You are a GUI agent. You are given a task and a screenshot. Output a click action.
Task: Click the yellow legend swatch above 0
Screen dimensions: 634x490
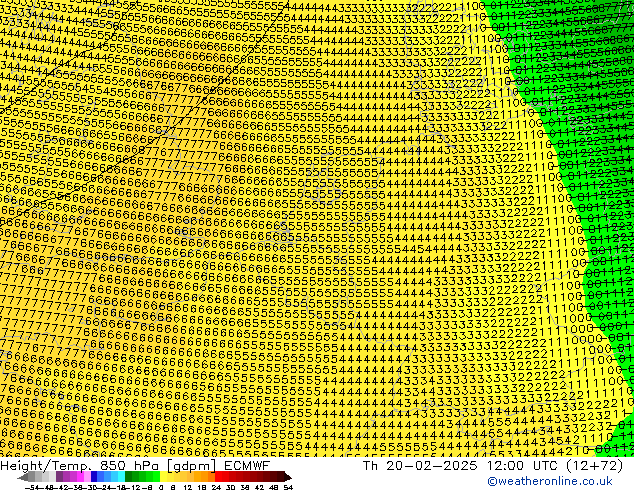pyautogui.click(x=164, y=476)
